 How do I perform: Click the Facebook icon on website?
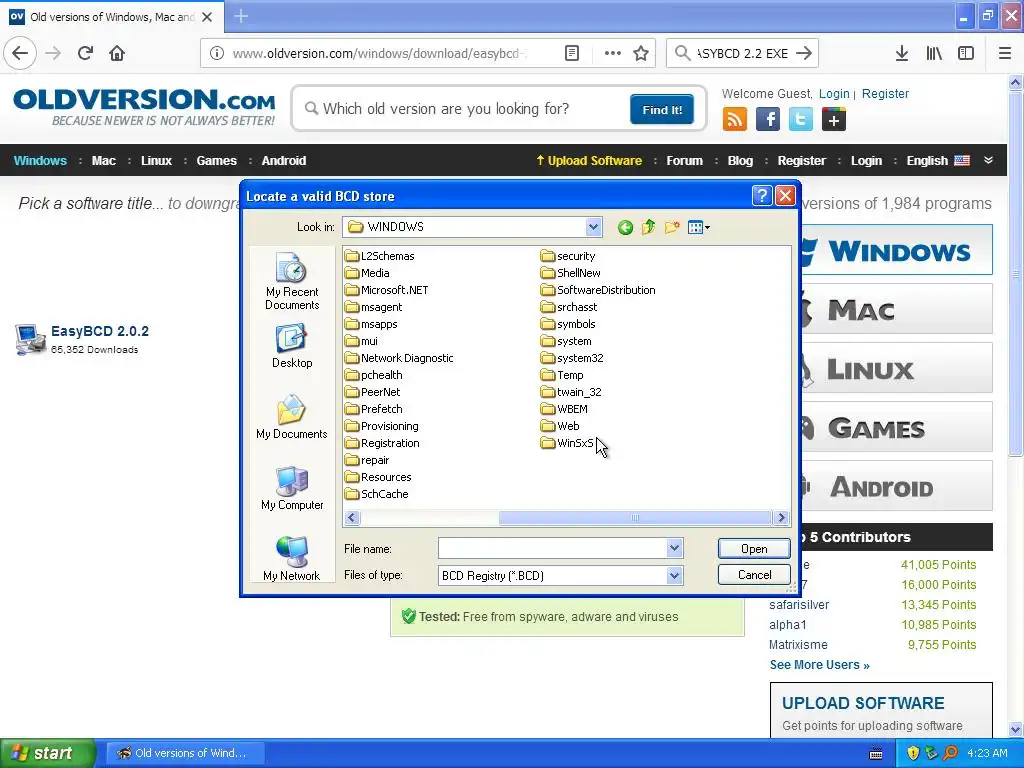(768, 120)
